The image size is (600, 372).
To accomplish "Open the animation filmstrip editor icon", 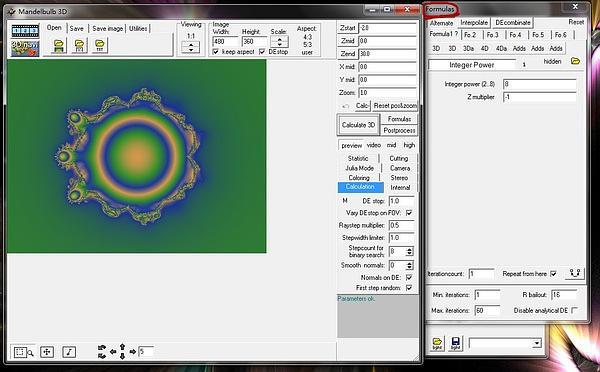I will coord(25,31).
